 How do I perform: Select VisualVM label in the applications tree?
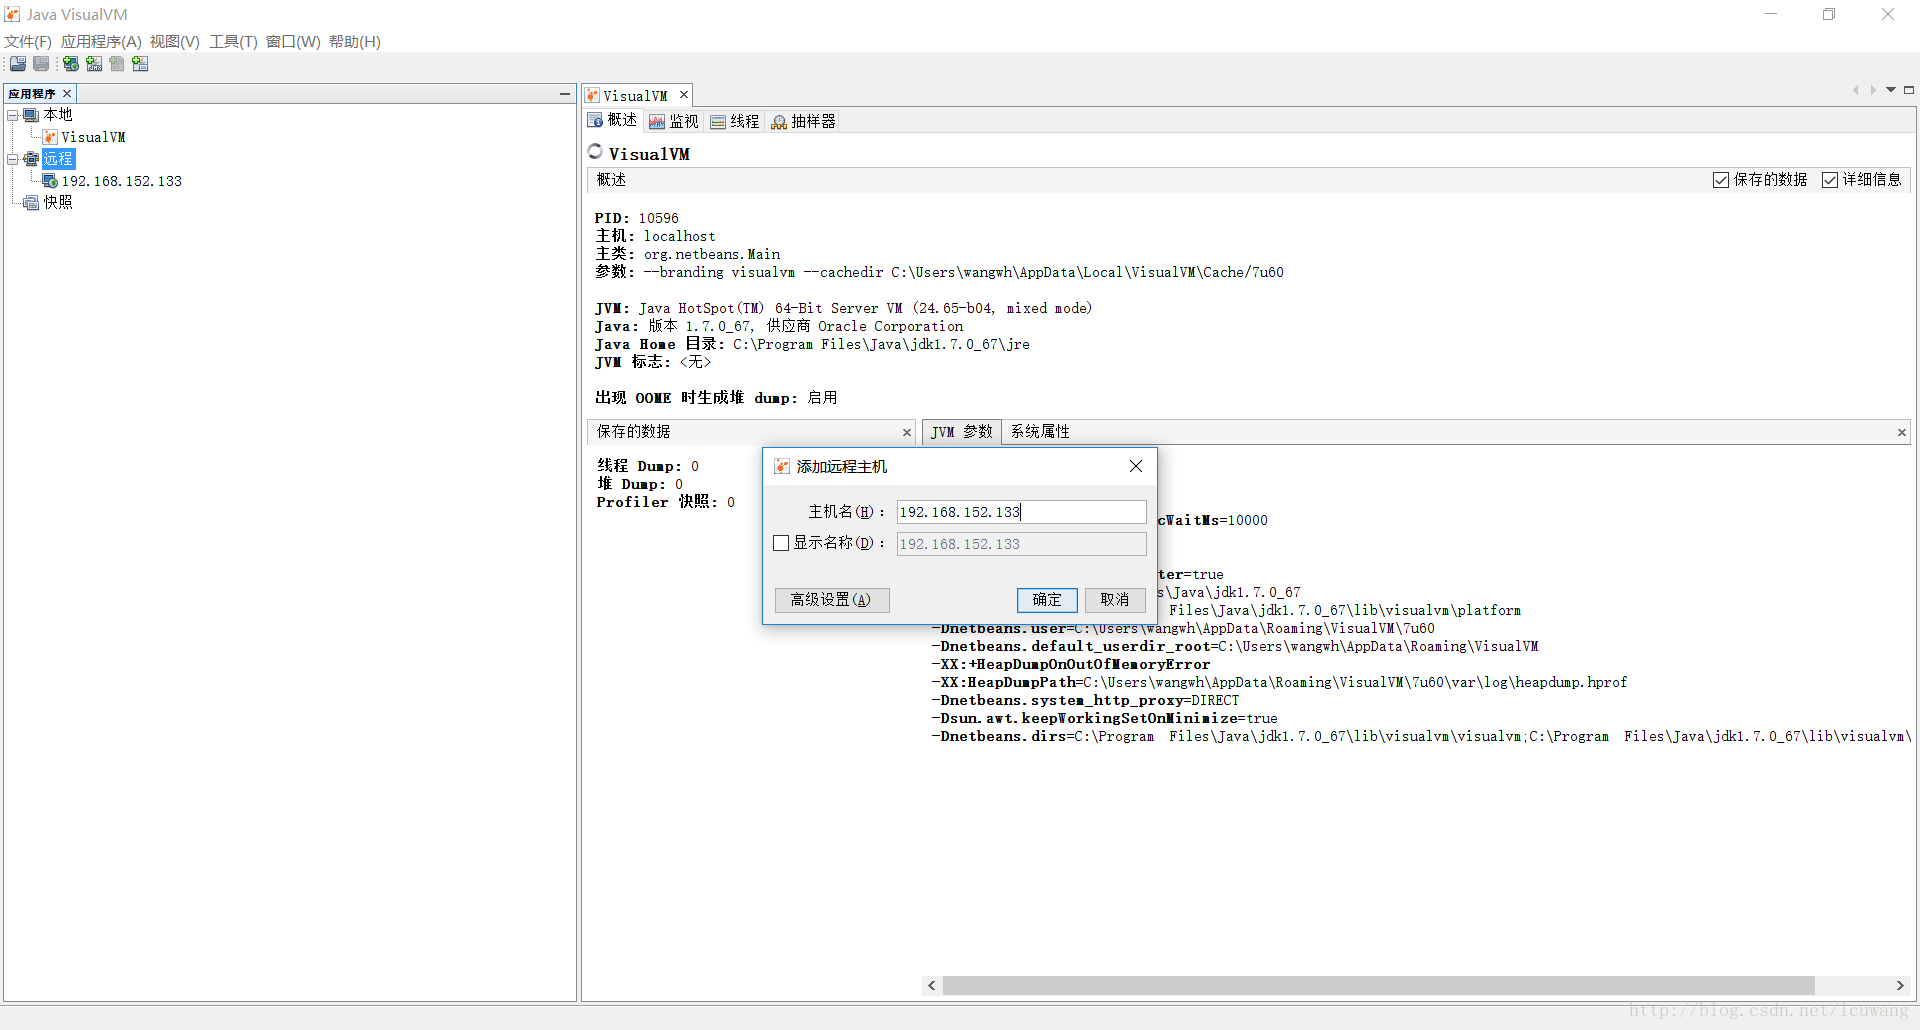click(93, 137)
